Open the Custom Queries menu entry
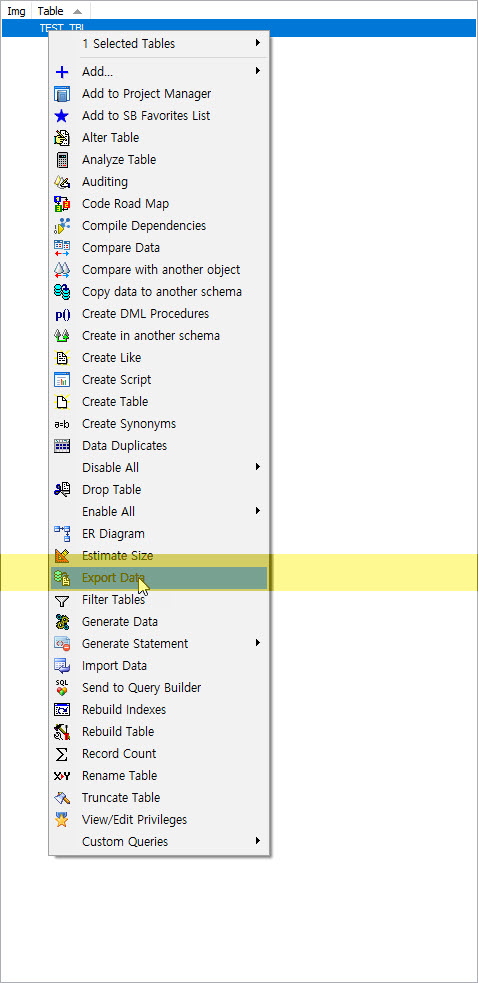 159,842
